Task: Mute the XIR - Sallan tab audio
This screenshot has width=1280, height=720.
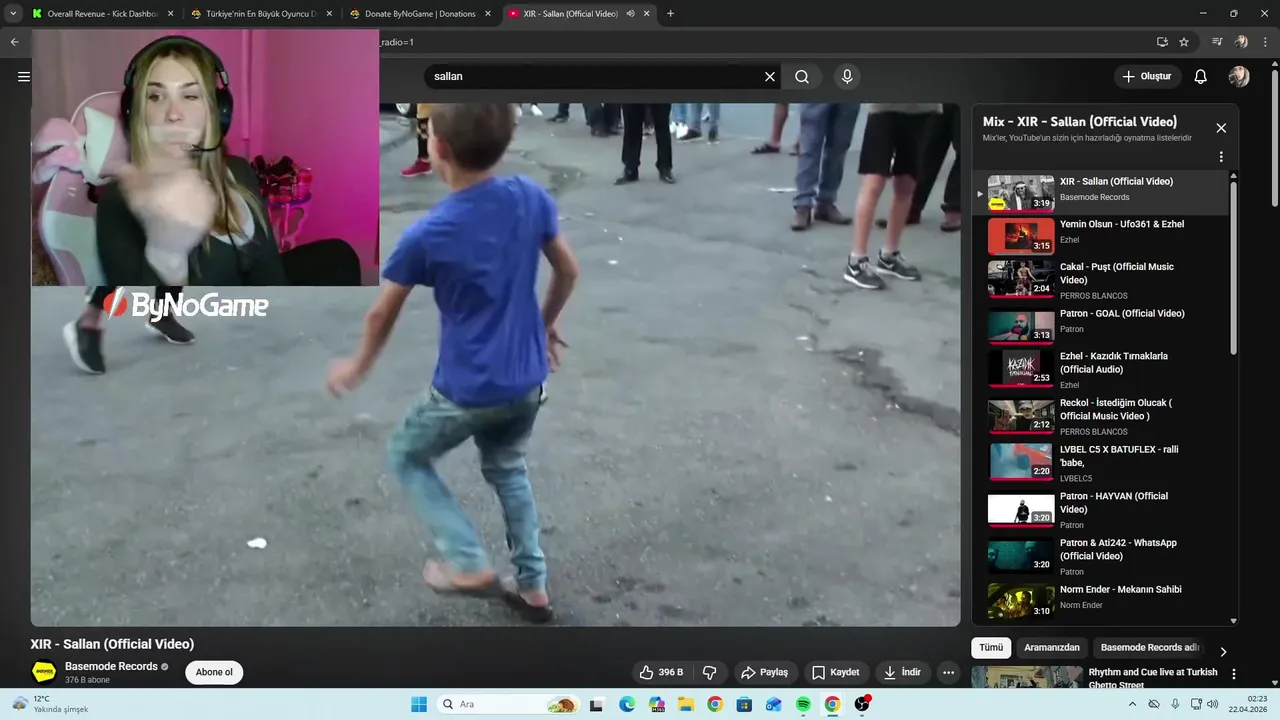Action: click(x=630, y=14)
